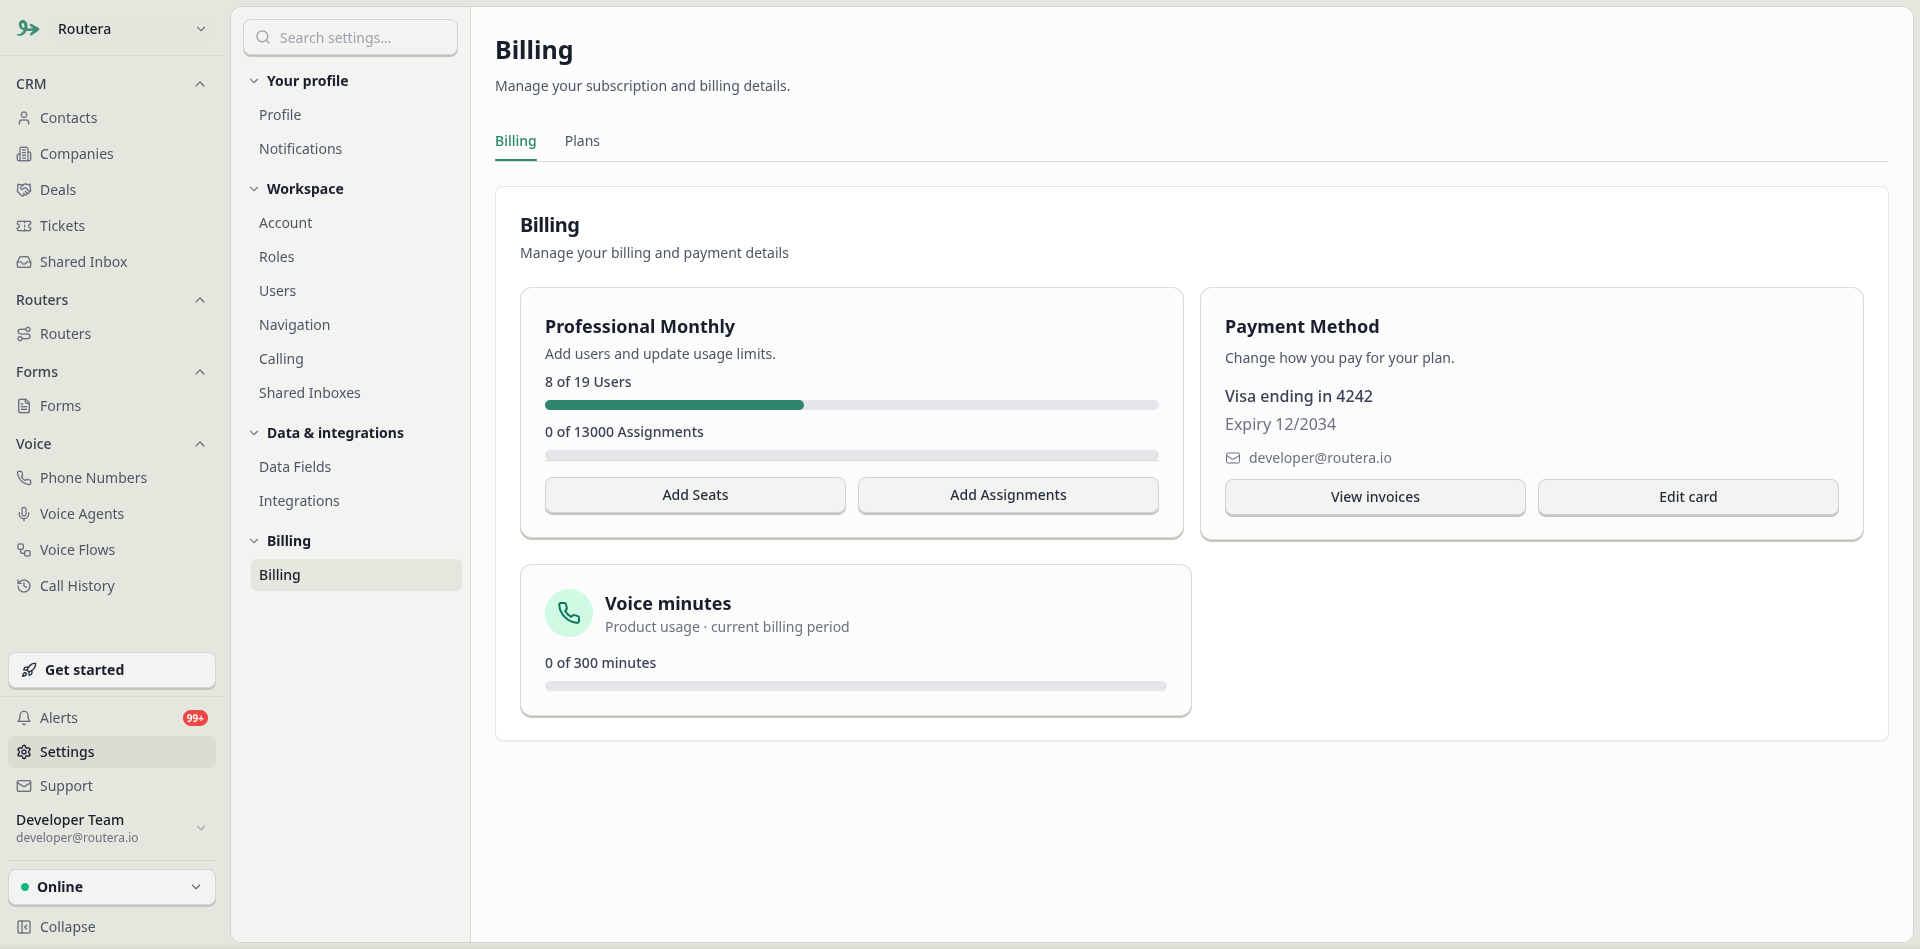Click the Get started button

(112, 670)
